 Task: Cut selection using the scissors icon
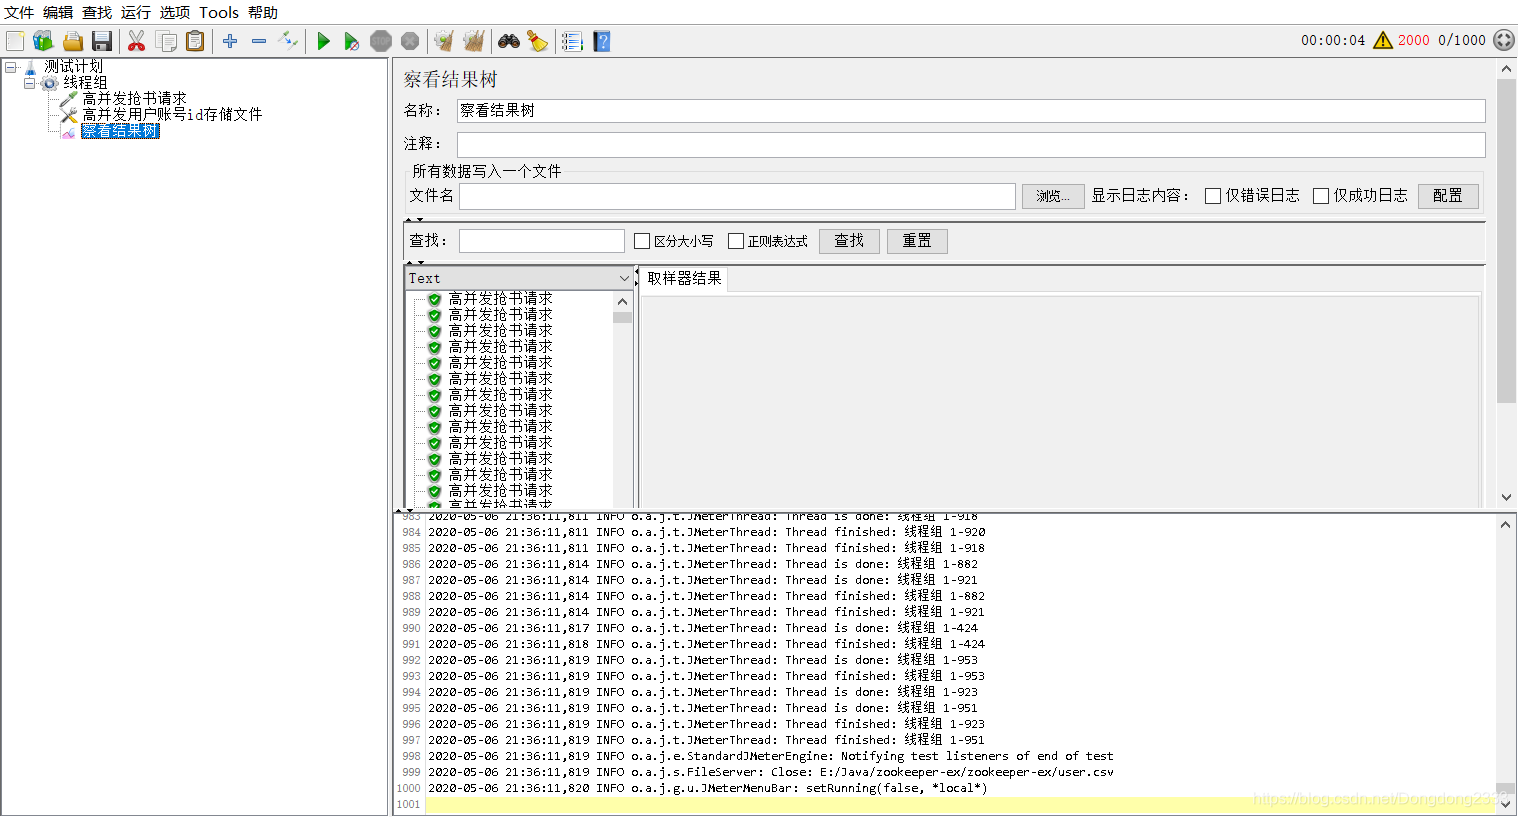tap(137, 41)
